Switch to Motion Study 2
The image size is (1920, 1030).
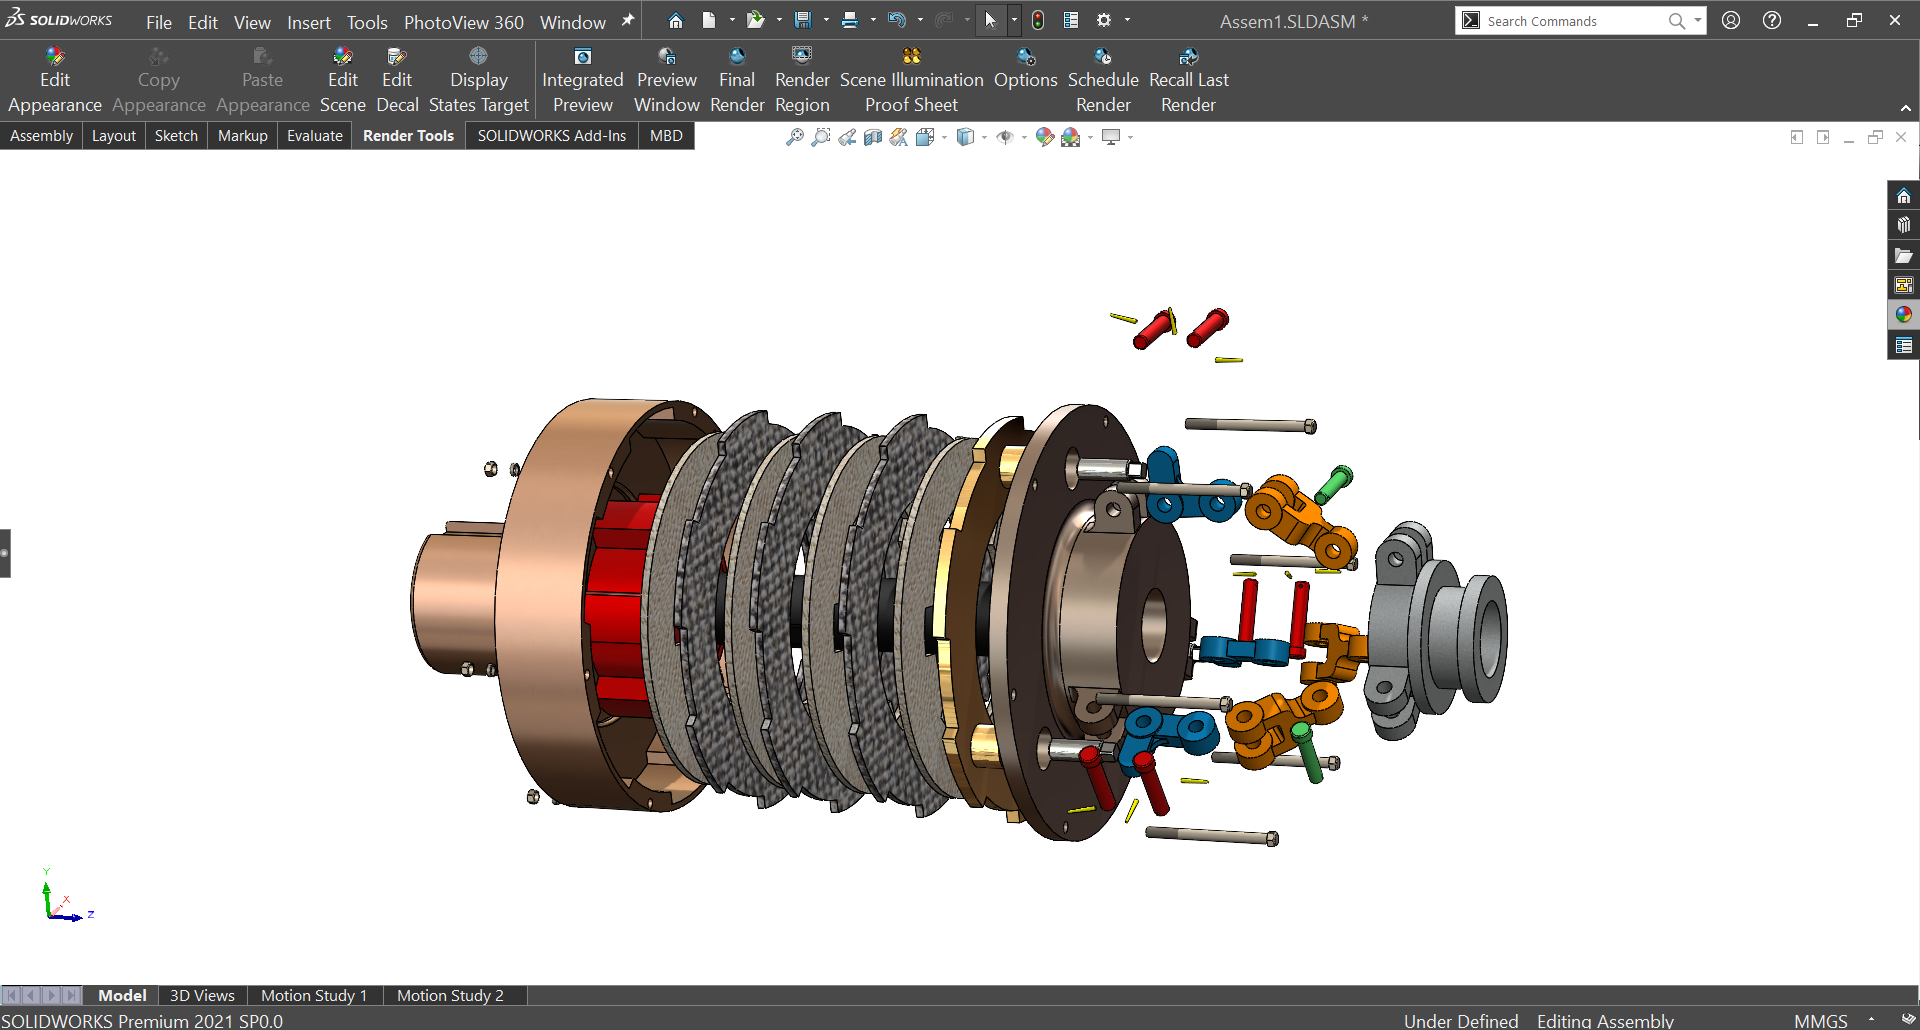pyautogui.click(x=450, y=995)
